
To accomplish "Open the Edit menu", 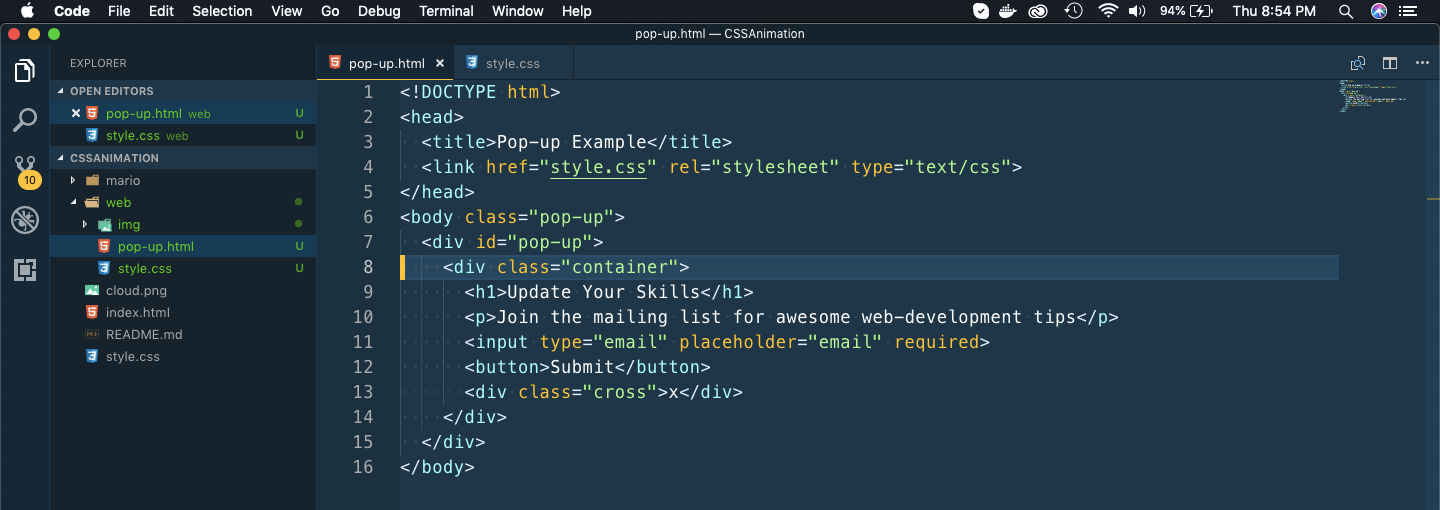I will (x=161, y=11).
